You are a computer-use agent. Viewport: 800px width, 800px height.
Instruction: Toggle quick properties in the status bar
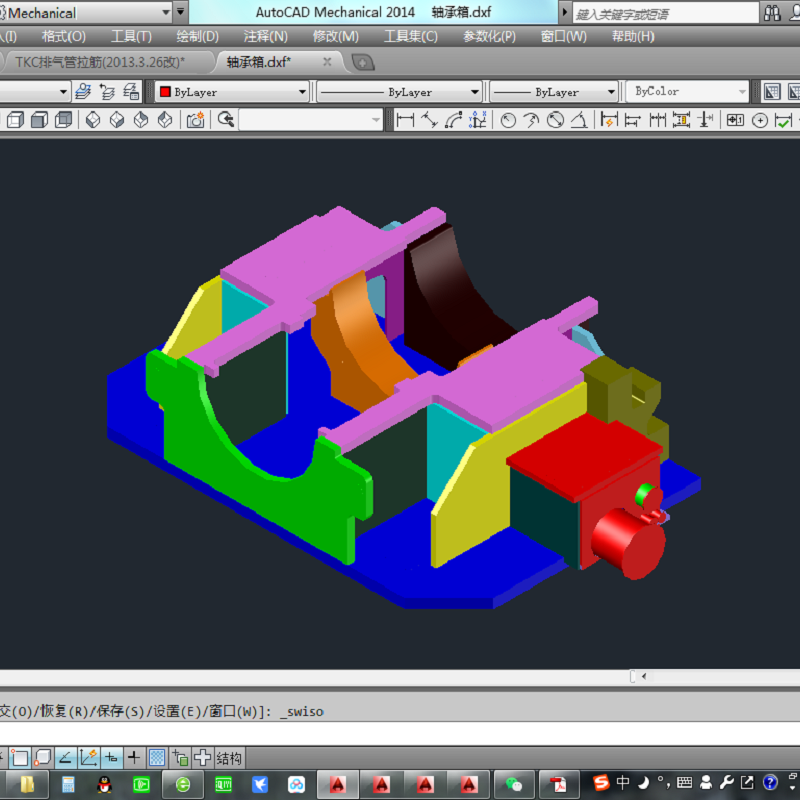tap(180, 758)
